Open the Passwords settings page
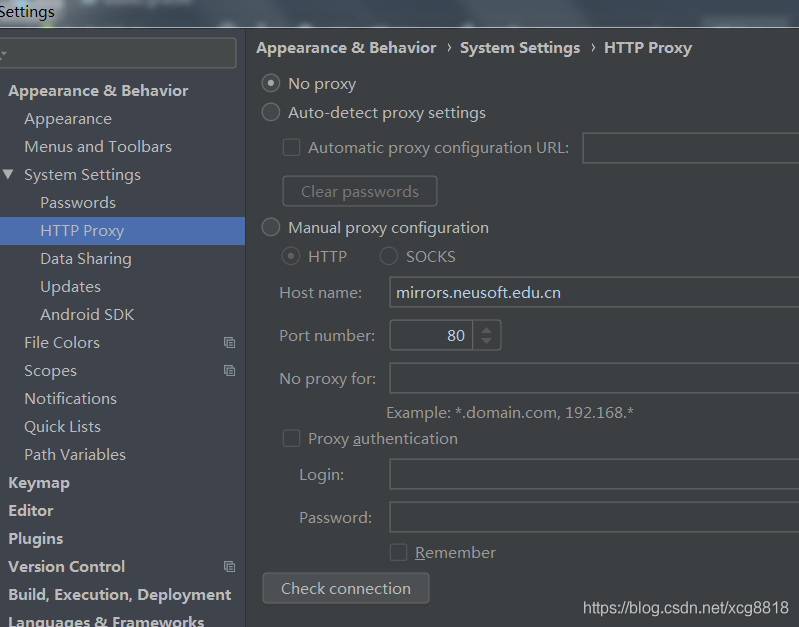Viewport: 799px width, 627px height. point(78,203)
